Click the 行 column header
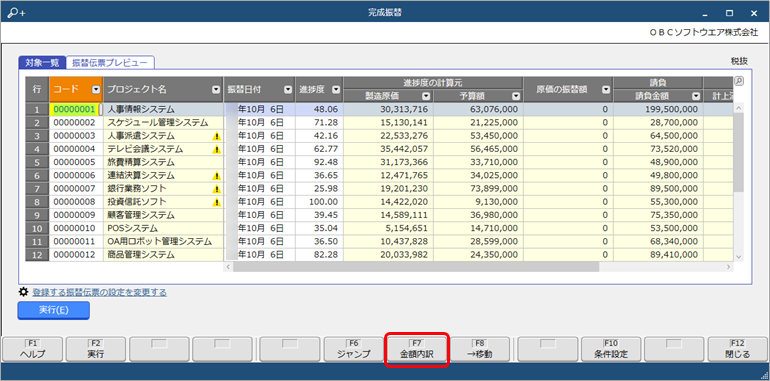Screen dimensions: 770x381 tap(37, 89)
